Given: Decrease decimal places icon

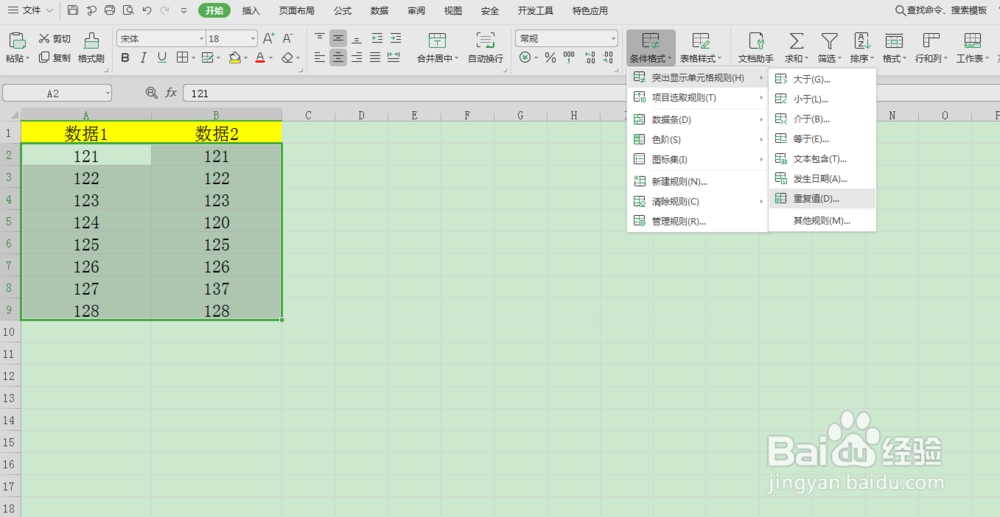Looking at the screenshot, I should [x=609, y=58].
